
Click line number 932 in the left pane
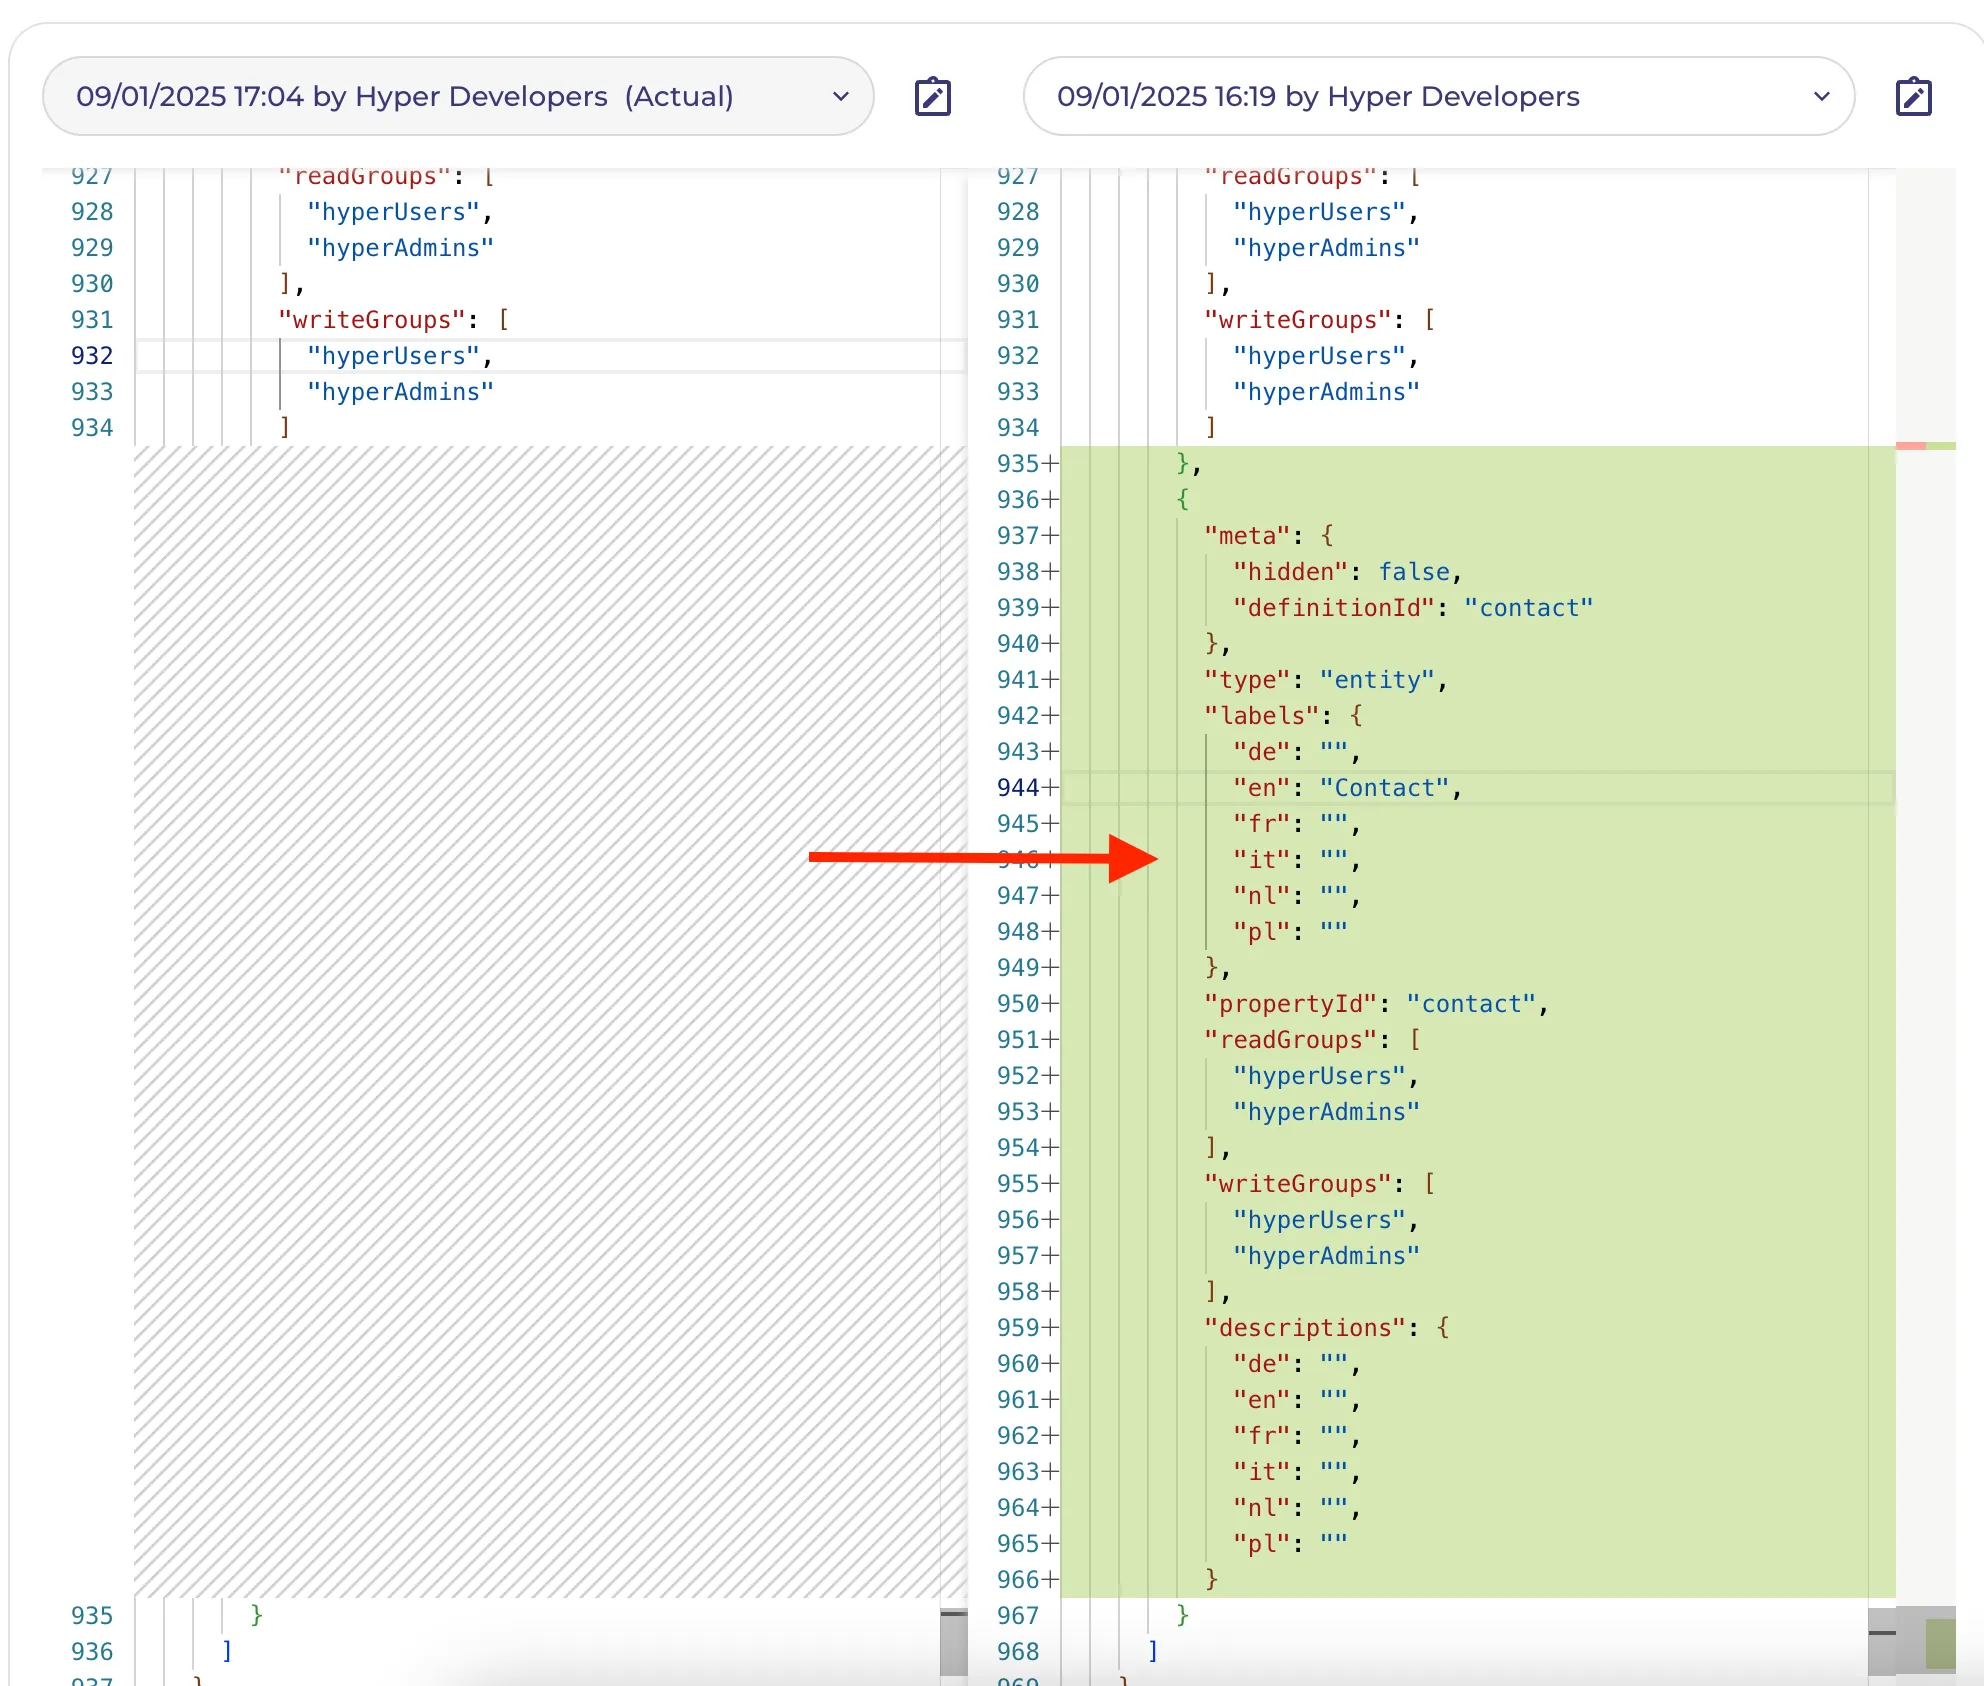(x=92, y=356)
